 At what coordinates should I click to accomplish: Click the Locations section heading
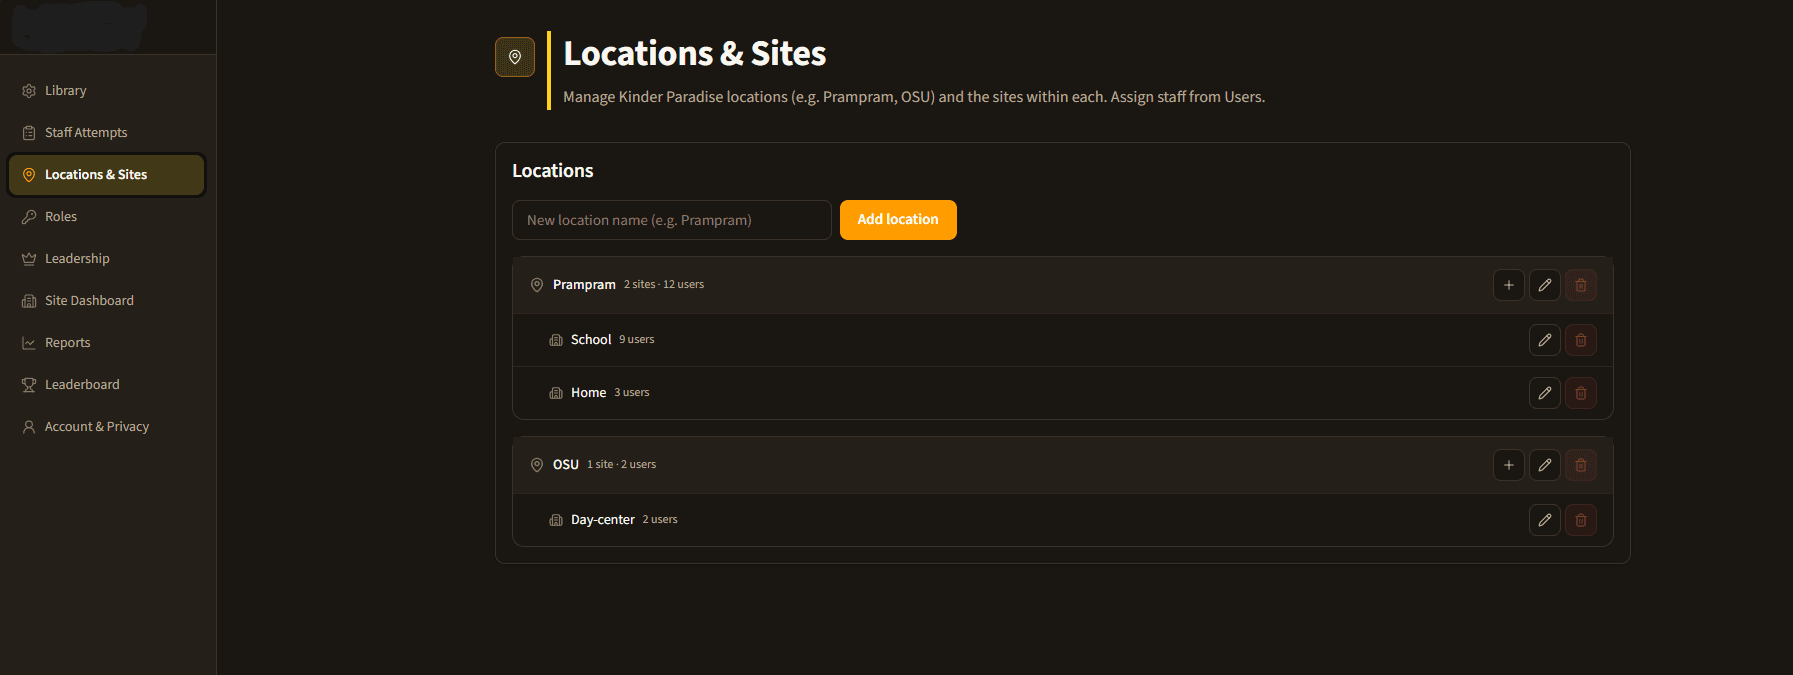[x=553, y=171]
